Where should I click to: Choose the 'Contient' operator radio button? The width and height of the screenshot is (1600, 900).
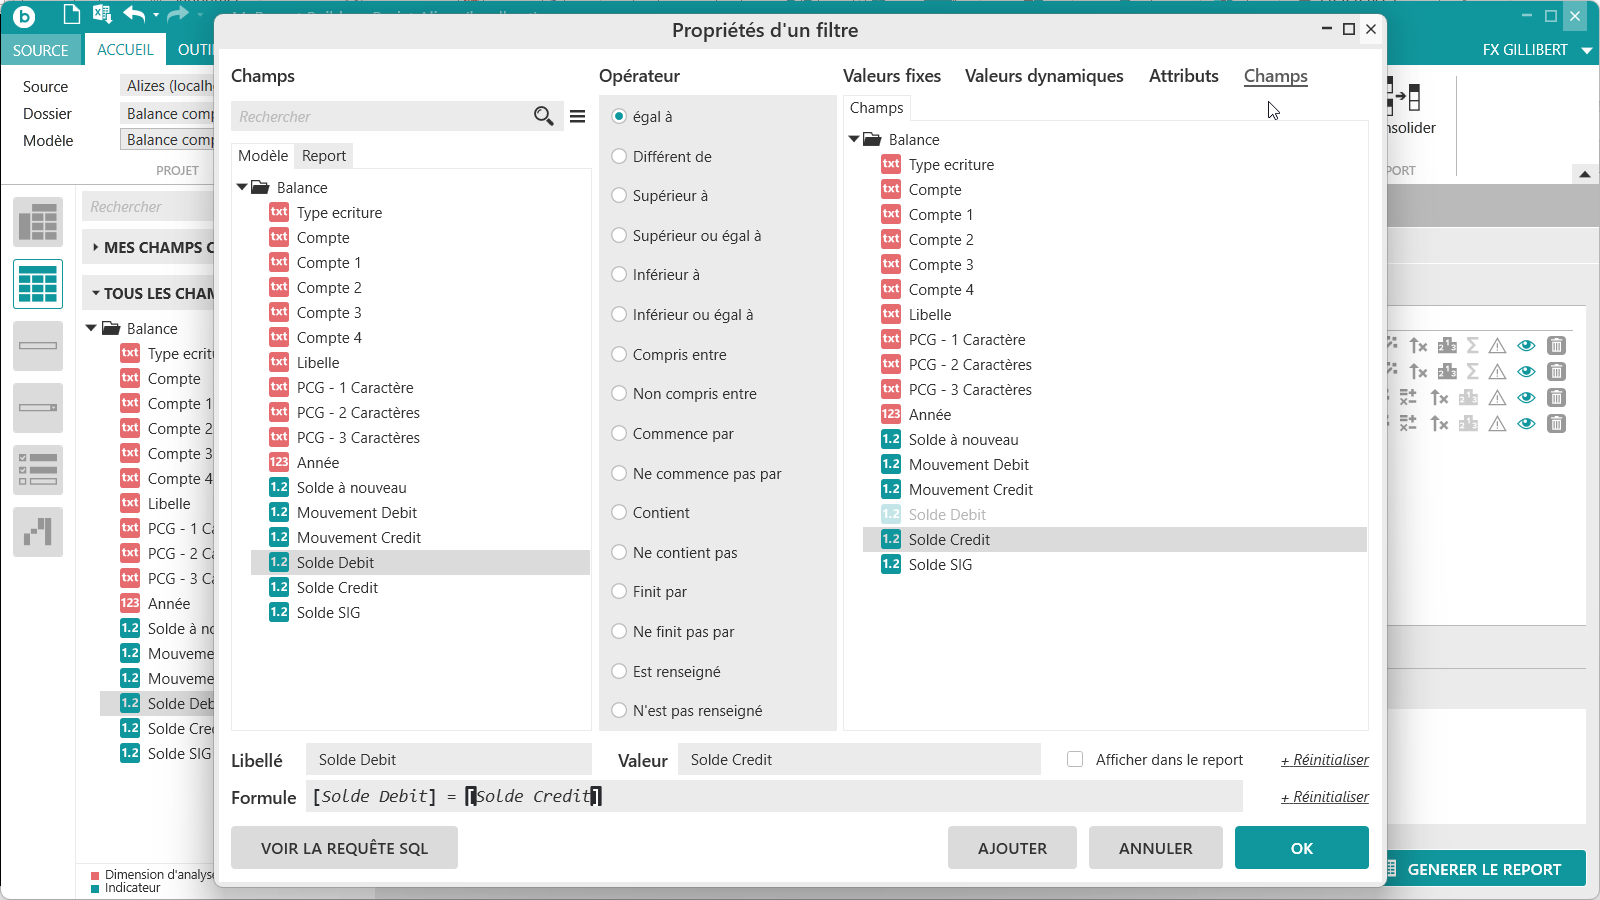[619, 513]
